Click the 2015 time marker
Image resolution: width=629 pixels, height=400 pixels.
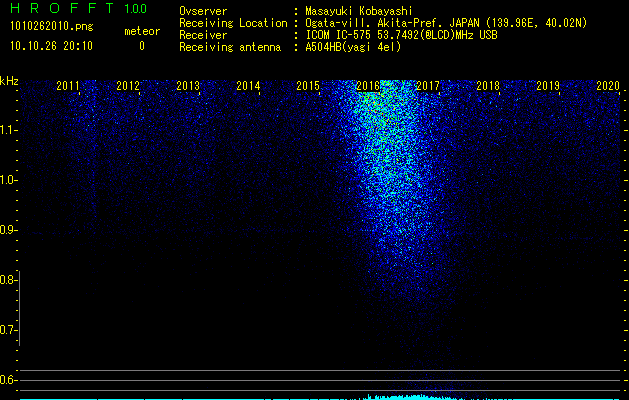point(308,85)
